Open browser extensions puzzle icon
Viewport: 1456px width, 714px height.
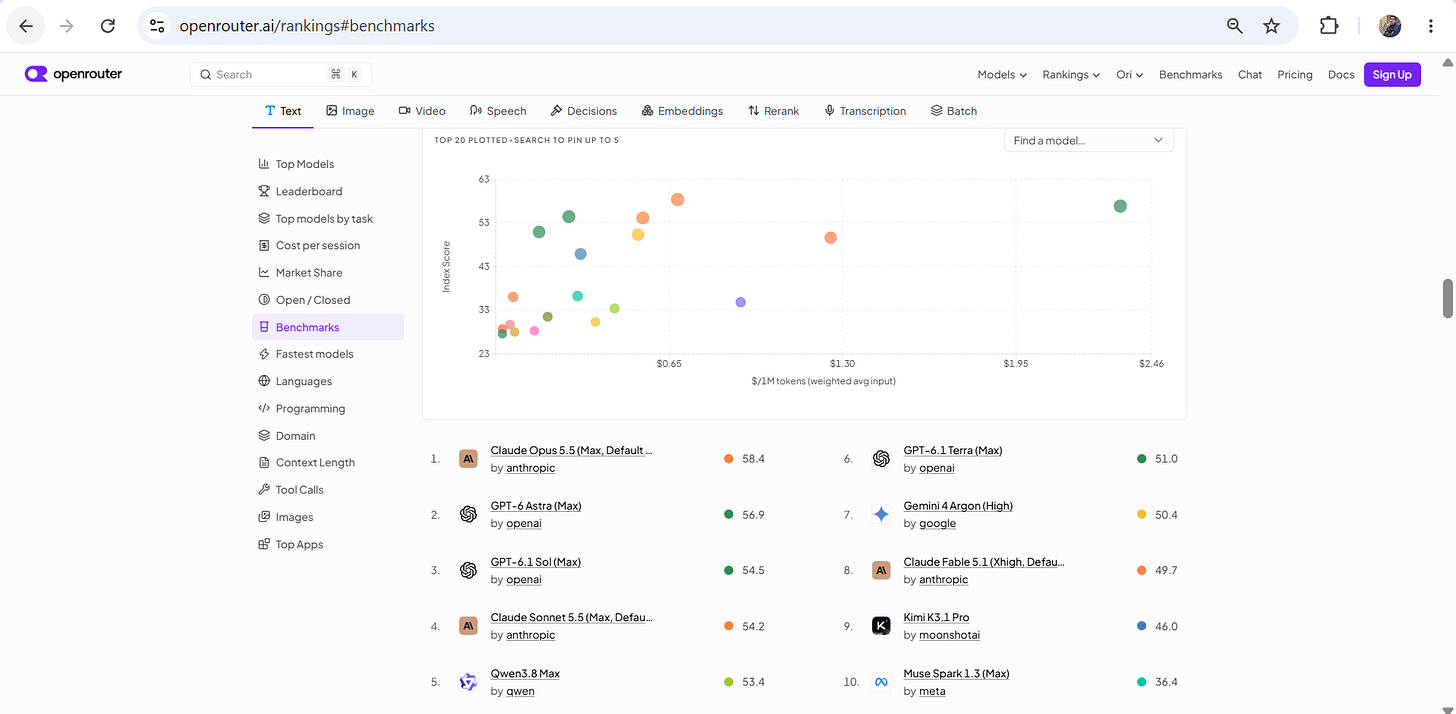(1329, 26)
